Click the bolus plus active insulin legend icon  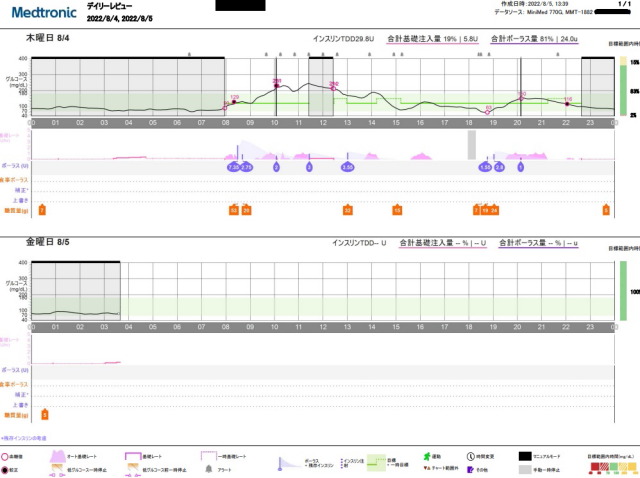pyautogui.click(x=290, y=463)
